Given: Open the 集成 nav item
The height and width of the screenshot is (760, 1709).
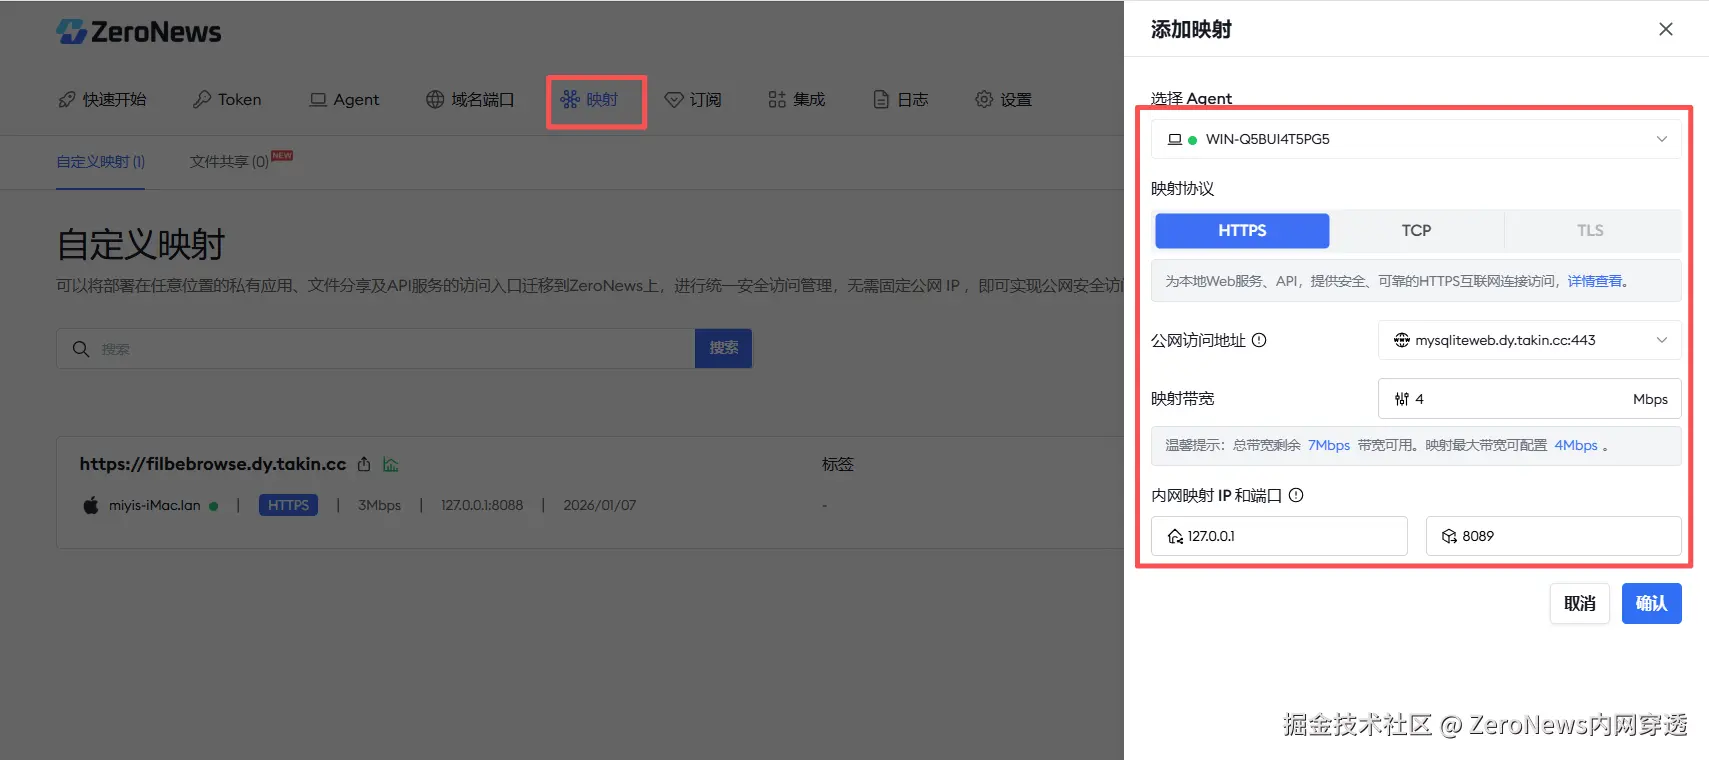Looking at the screenshot, I should tap(797, 99).
